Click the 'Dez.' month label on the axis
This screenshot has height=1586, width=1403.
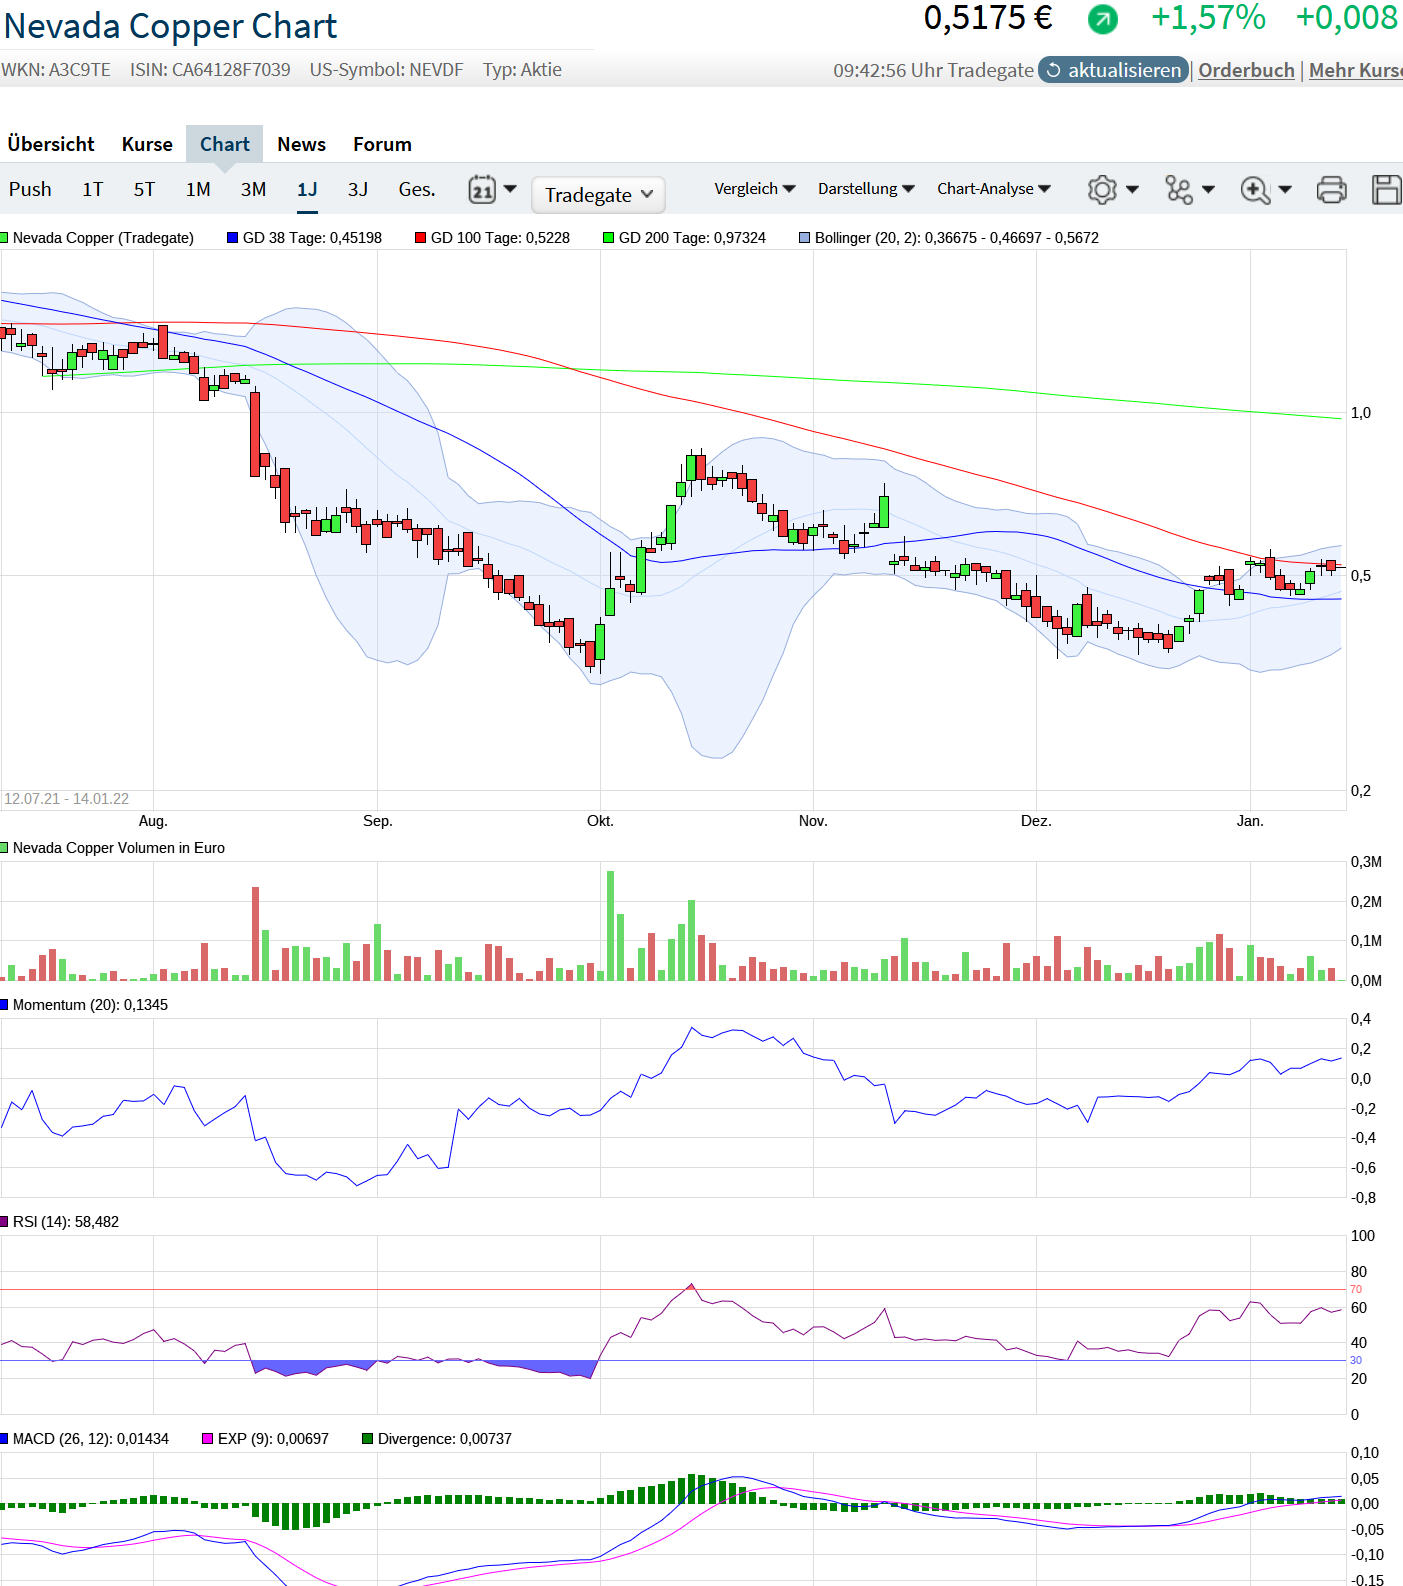(1036, 821)
